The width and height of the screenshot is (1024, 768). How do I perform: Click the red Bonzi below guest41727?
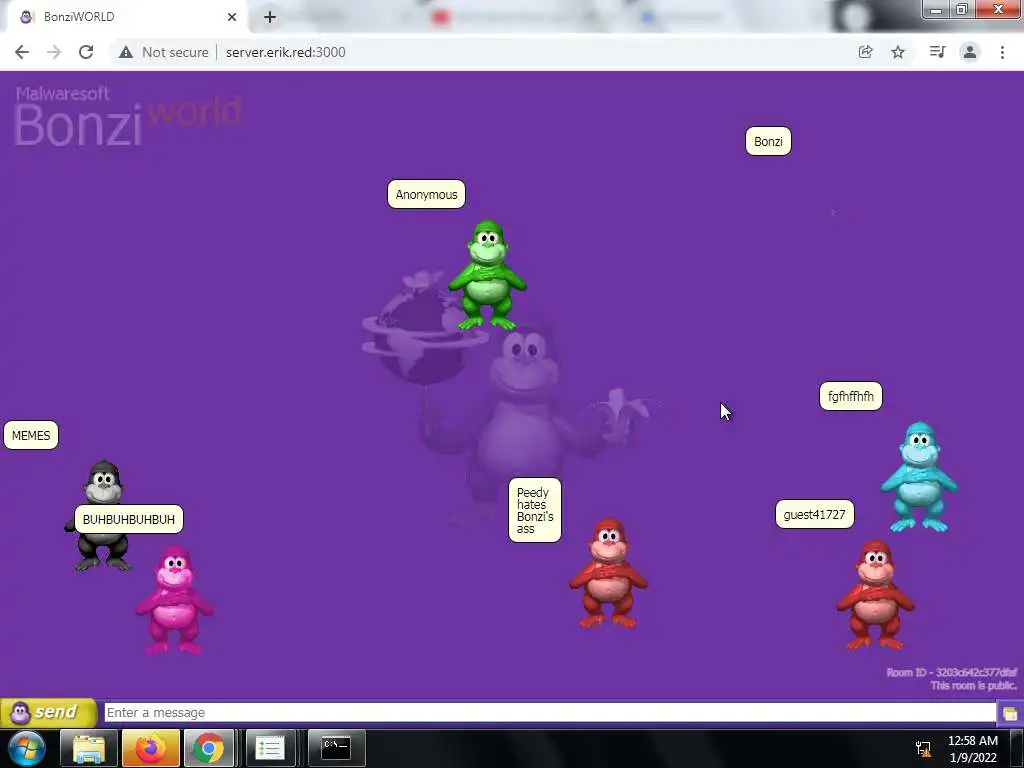click(x=875, y=595)
